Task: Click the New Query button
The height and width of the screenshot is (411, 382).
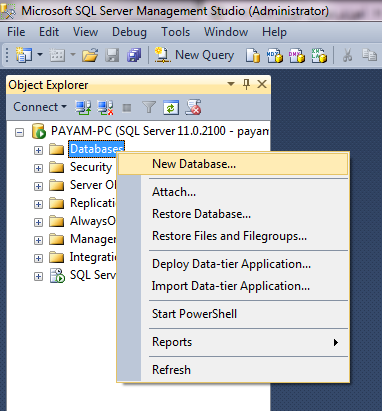Action: (x=194, y=55)
